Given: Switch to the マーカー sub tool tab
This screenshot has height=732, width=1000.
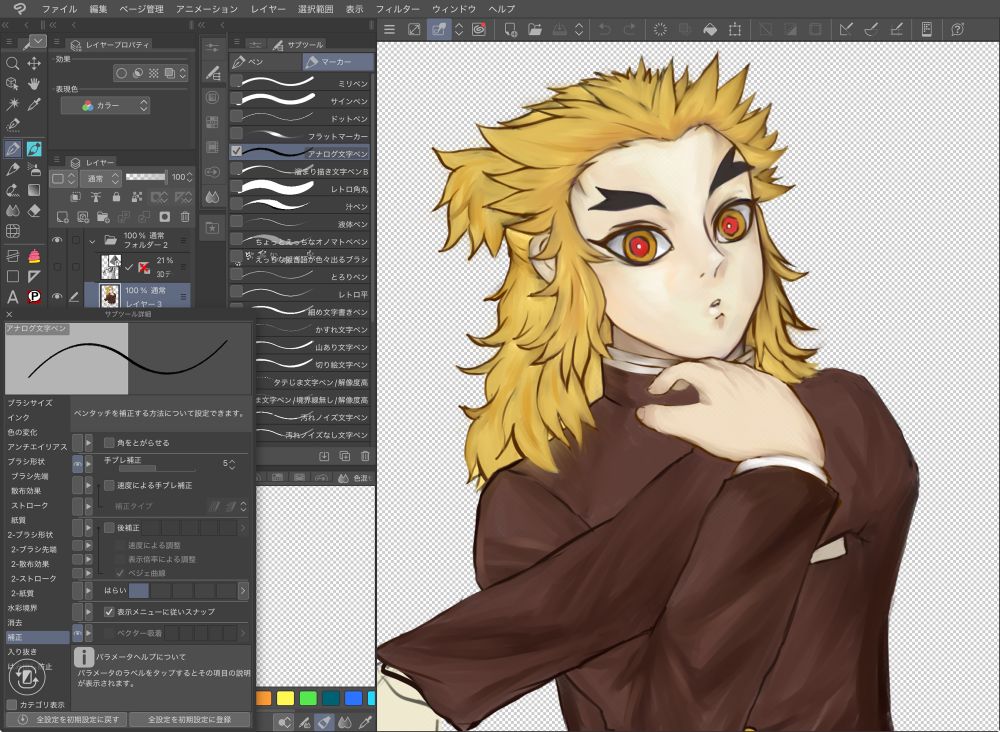Looking at the screenshot, I should point(337,62).
